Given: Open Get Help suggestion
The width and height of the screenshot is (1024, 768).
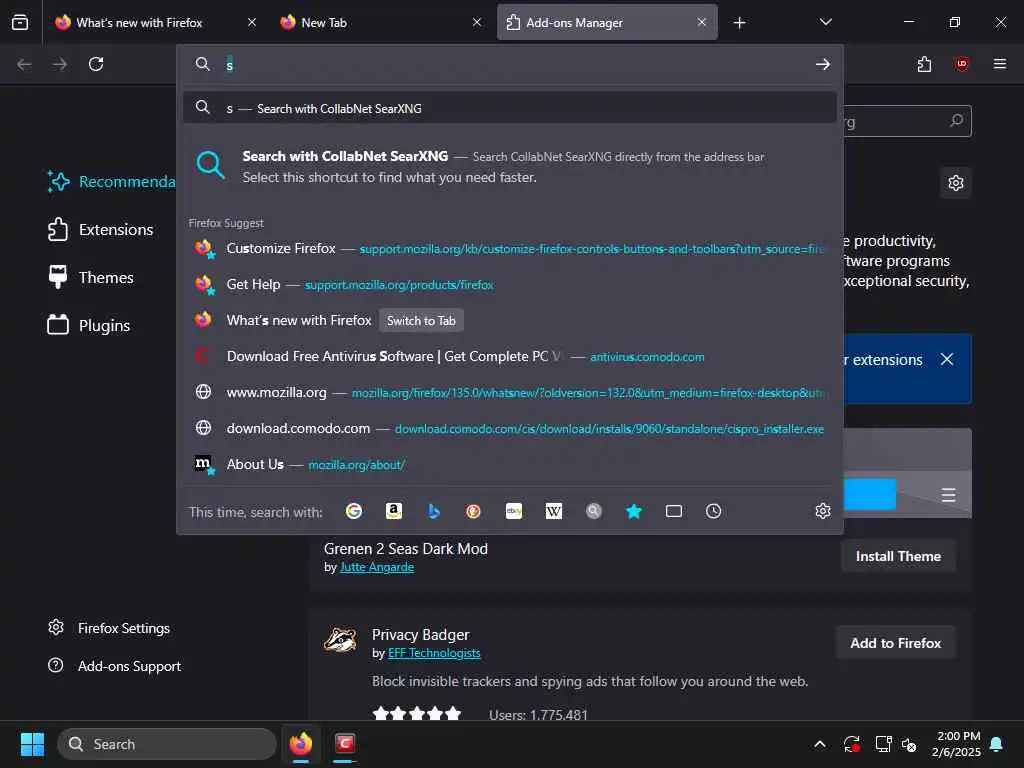Looking at the screenshot, I should 510,285.
